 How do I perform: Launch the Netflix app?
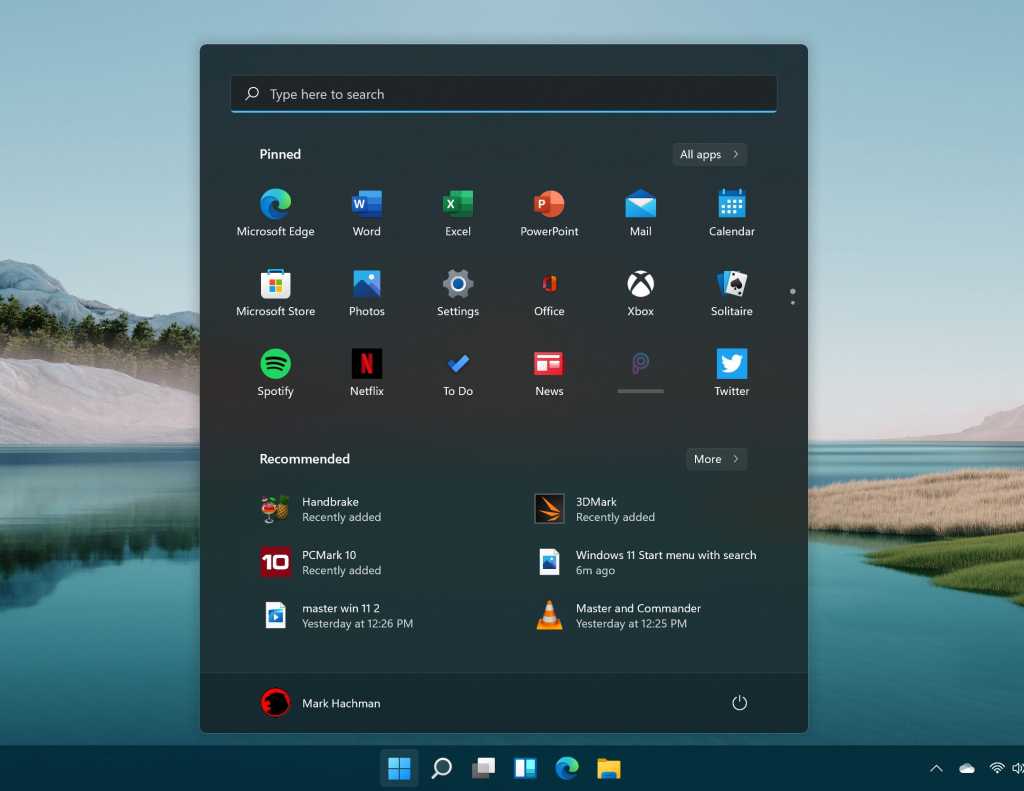tap(366, 372)
